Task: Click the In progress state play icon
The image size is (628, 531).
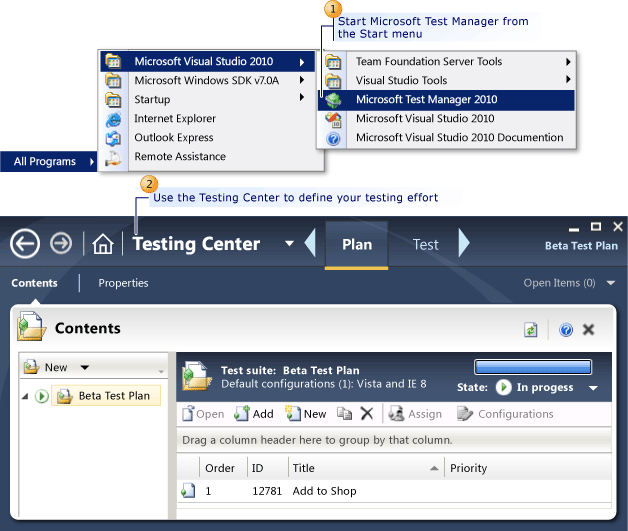Action: (503, 387)
